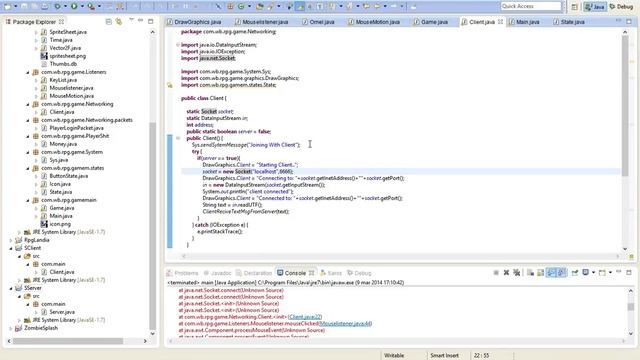Collapse the com.wb.rpg.gamemain package
This screenshot has height=360, width=640.
[x=28, y=200]
